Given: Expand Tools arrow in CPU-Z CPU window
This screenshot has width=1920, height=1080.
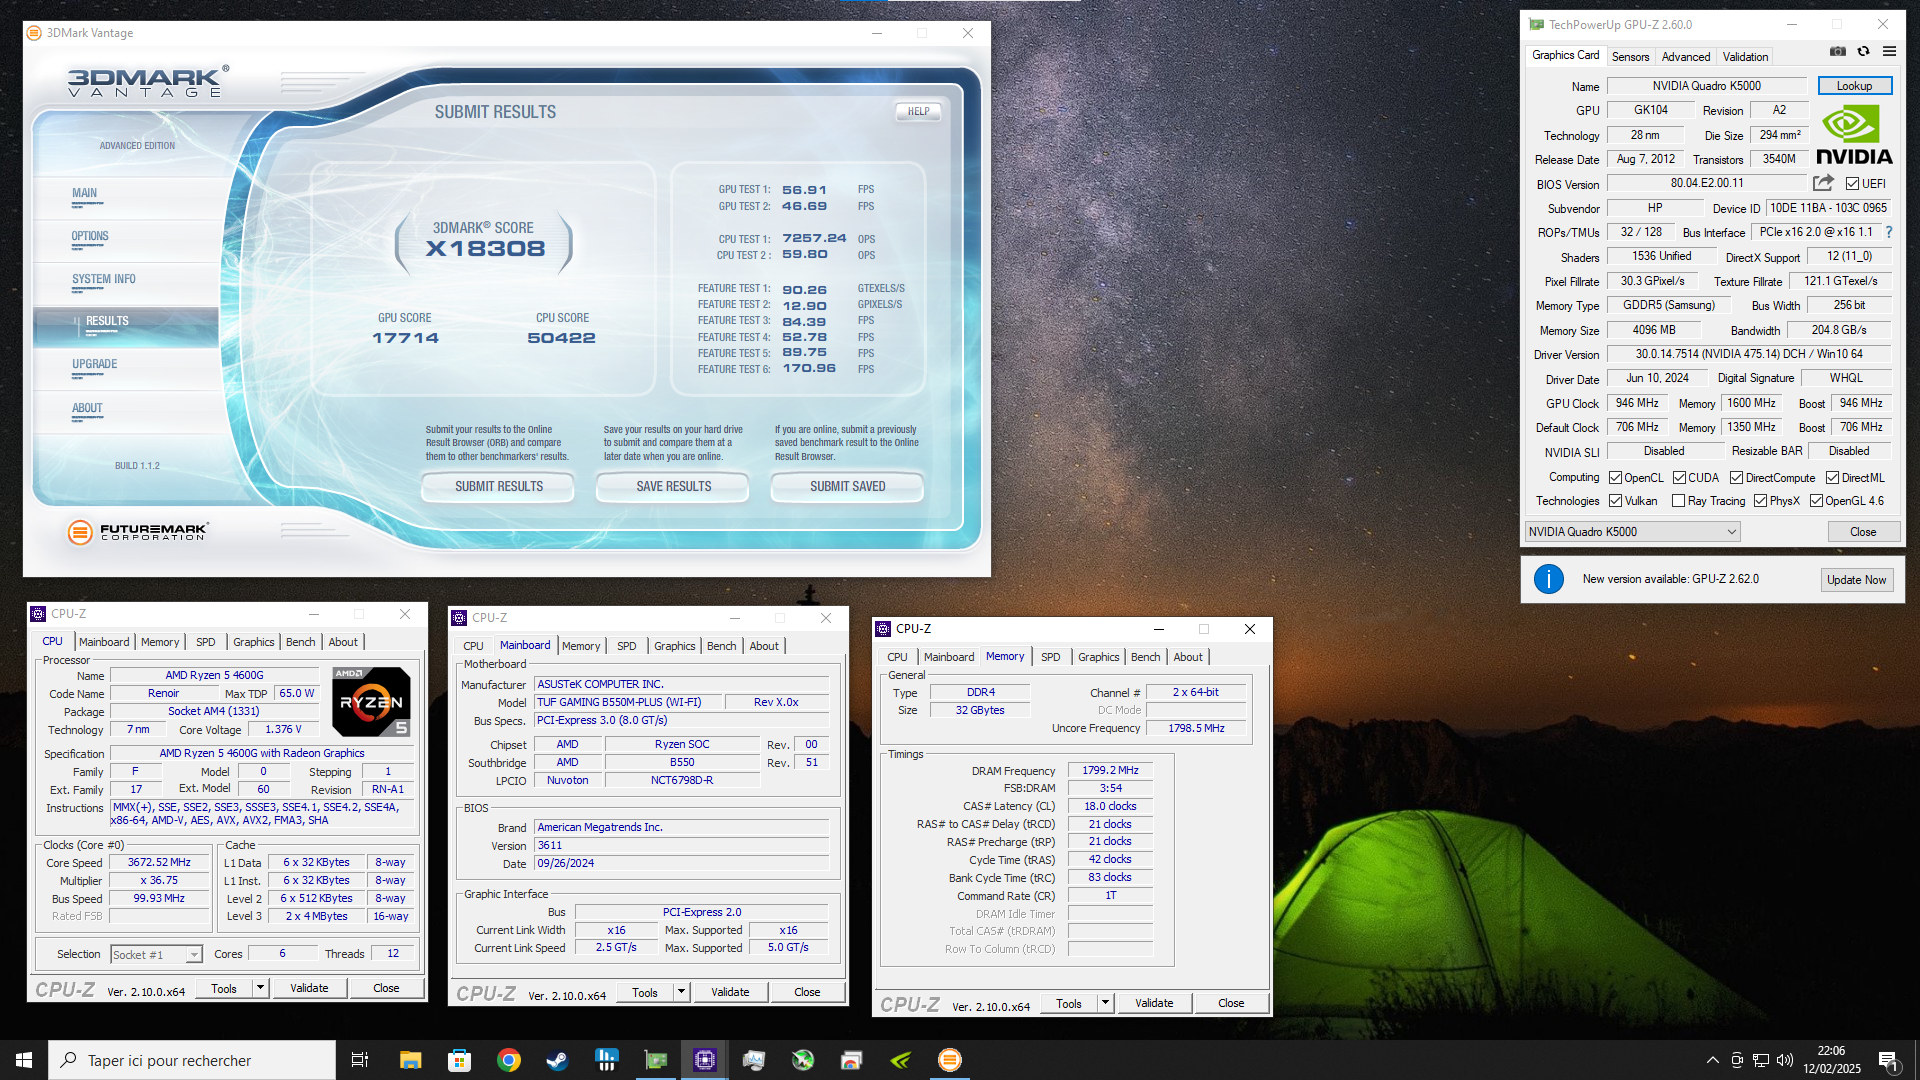Looking at the screenshot, I should pyautogui.click(x=260, y=988).
